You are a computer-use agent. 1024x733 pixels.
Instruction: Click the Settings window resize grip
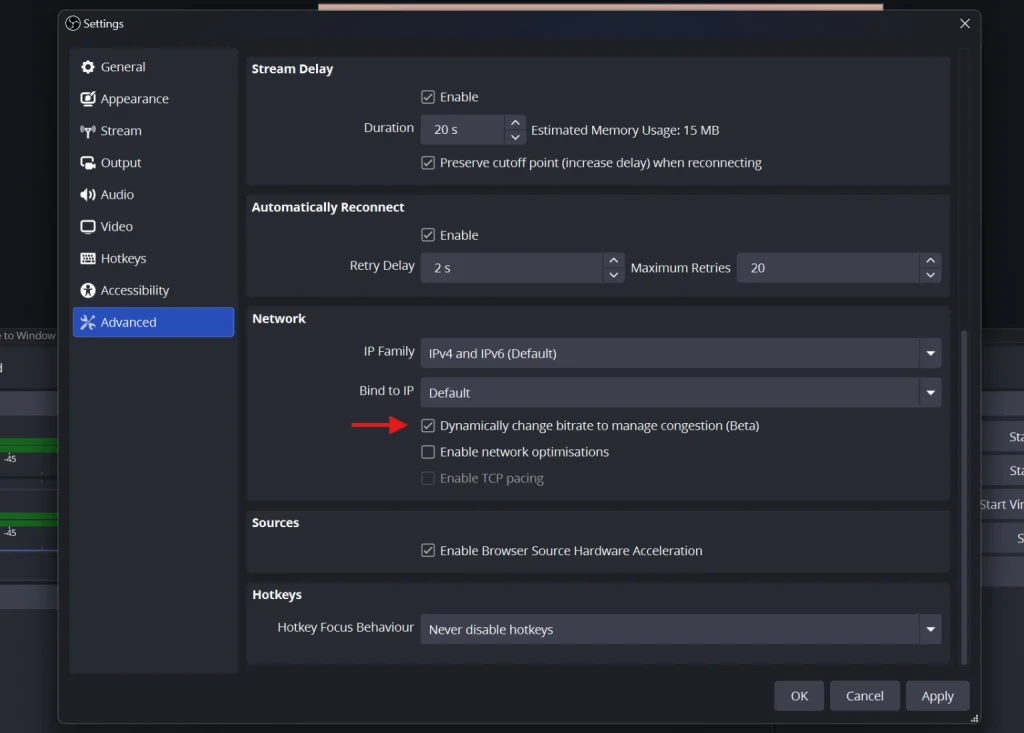(x=974, y=718)
